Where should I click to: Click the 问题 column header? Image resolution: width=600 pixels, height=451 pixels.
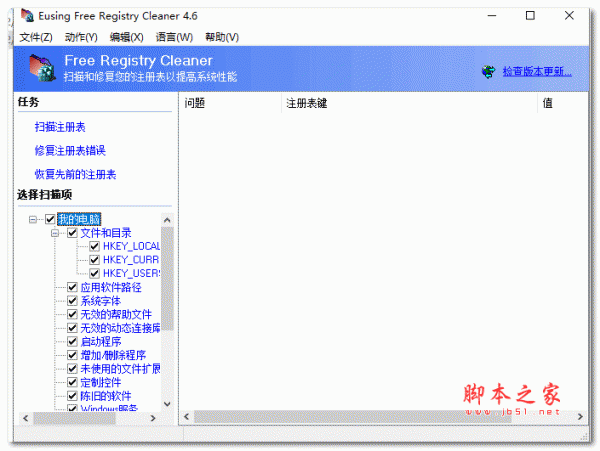click(230, 103)
